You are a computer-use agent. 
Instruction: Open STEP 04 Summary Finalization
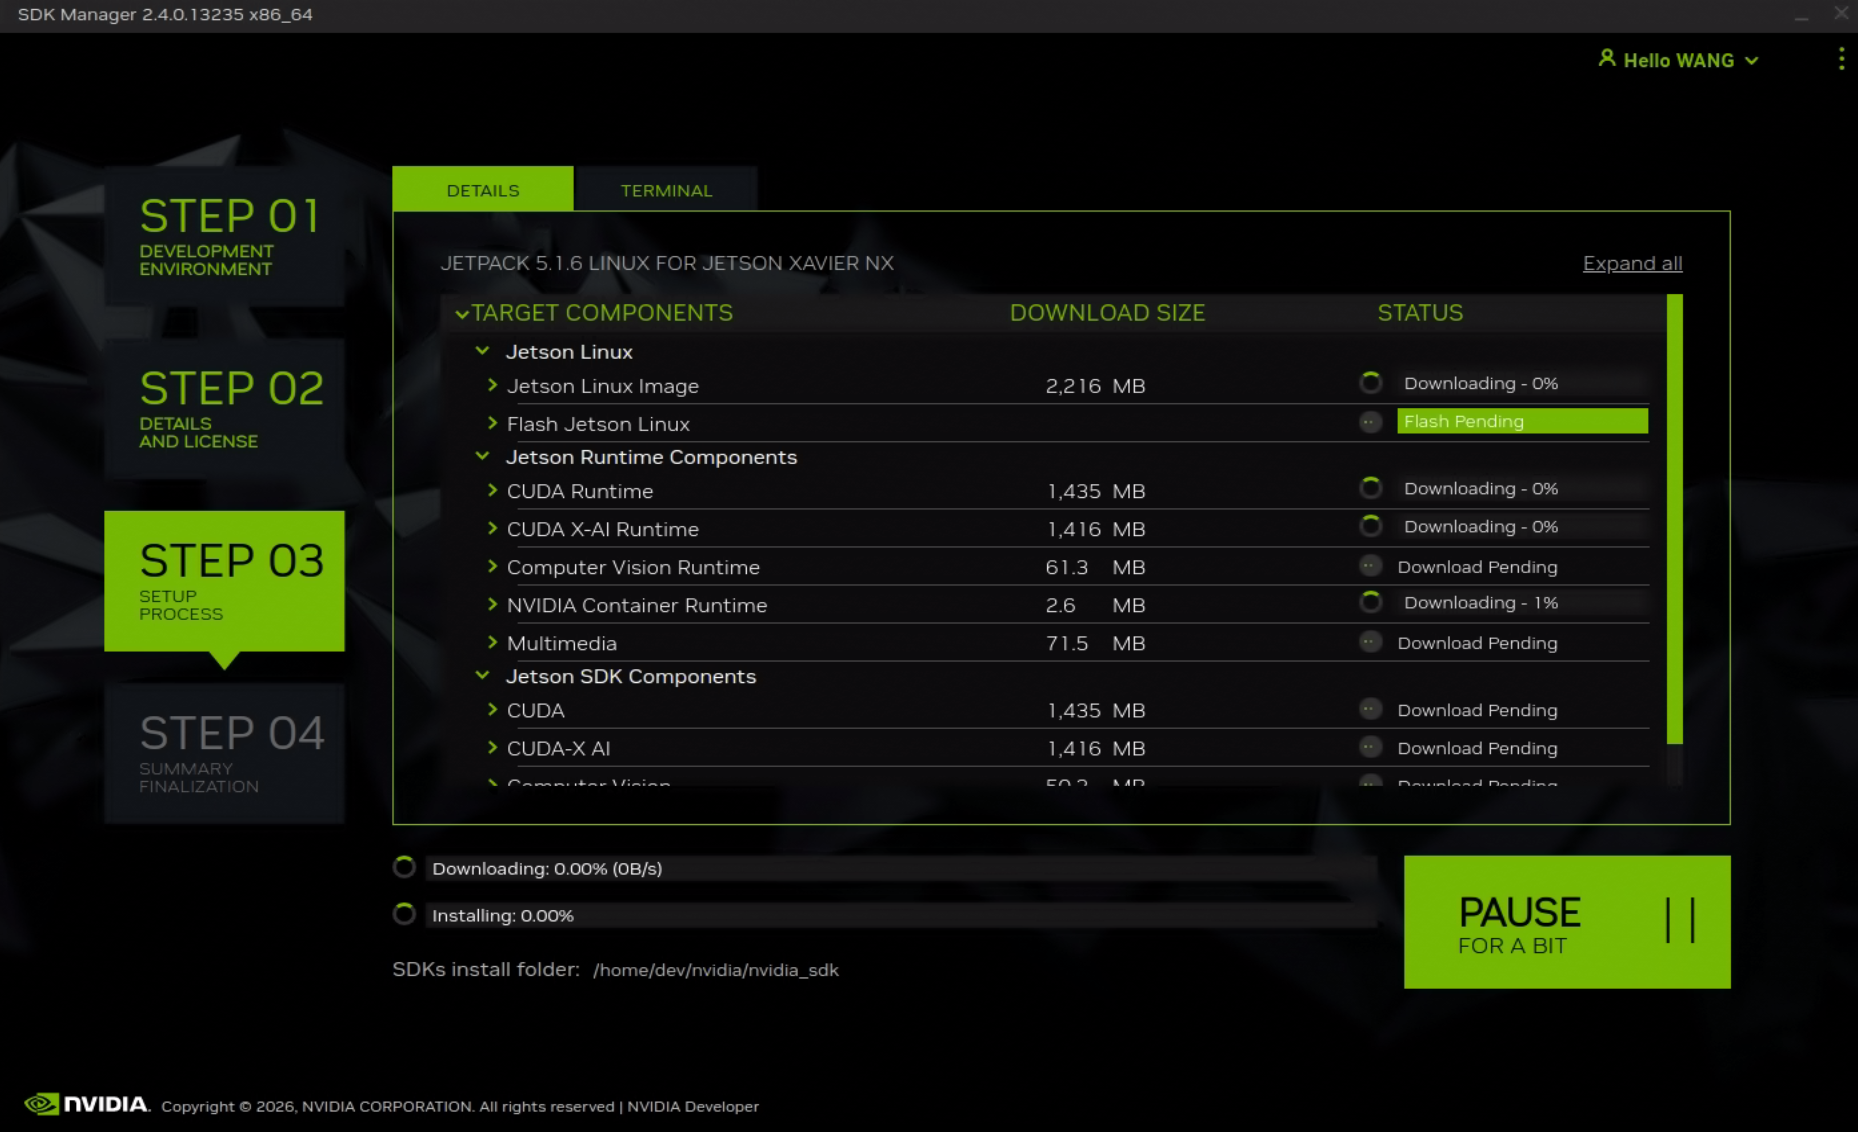[225, 753]
